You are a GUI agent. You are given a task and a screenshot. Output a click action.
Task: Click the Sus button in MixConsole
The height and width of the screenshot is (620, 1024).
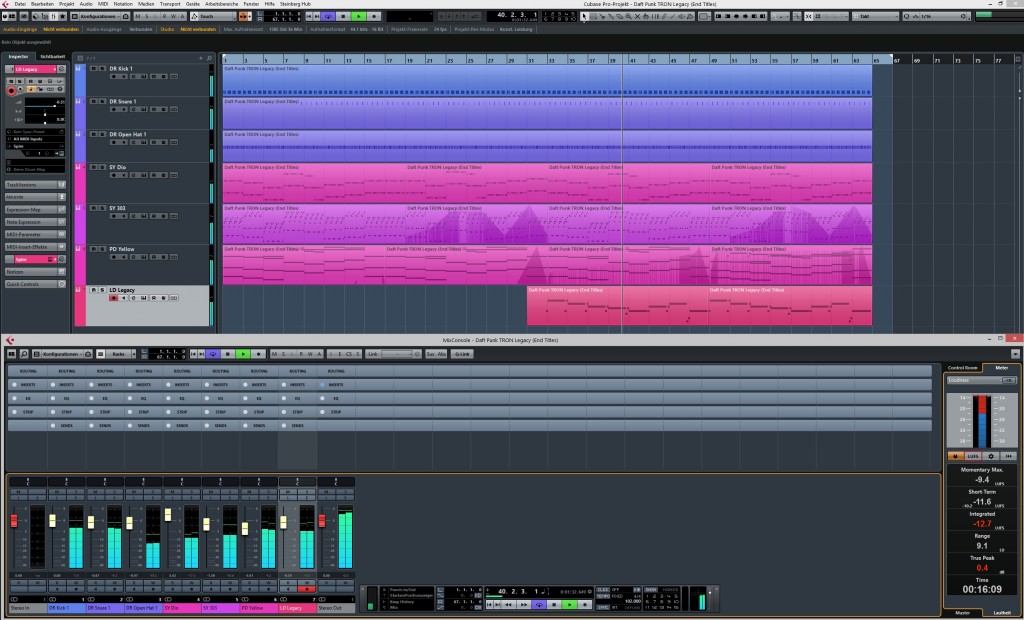(431, 353)
